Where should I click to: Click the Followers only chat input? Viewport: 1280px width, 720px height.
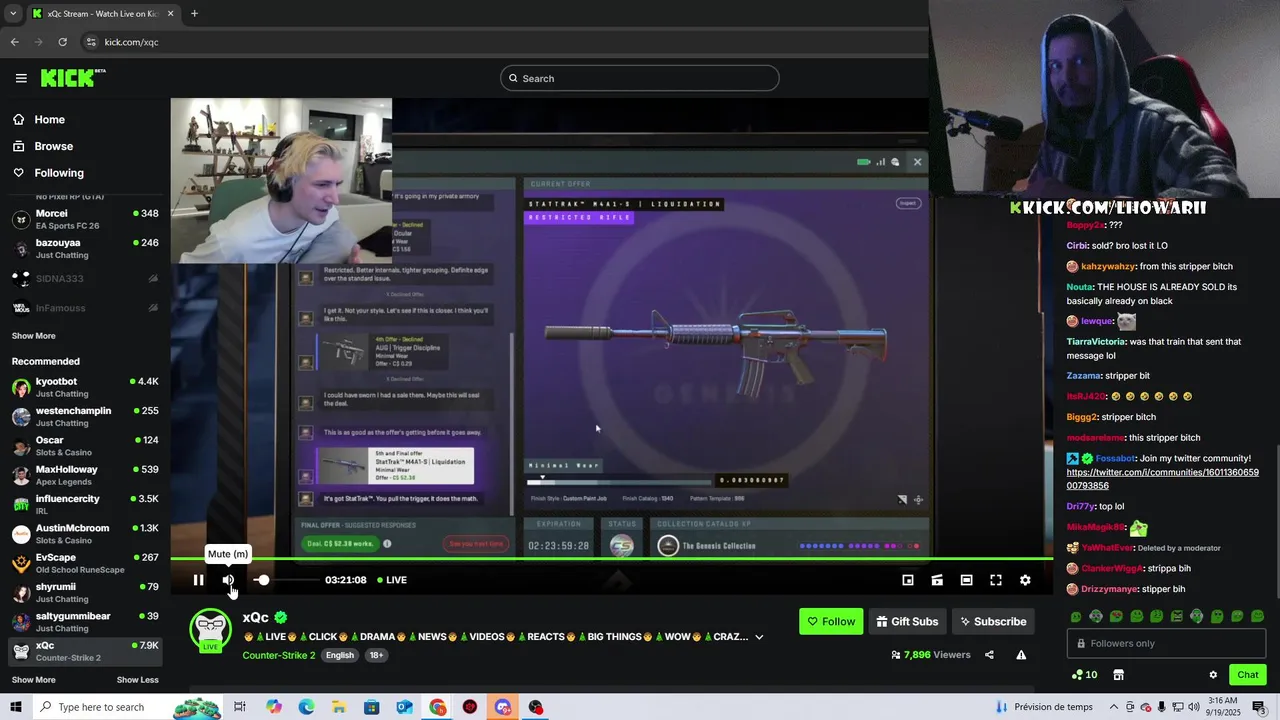1166,643
